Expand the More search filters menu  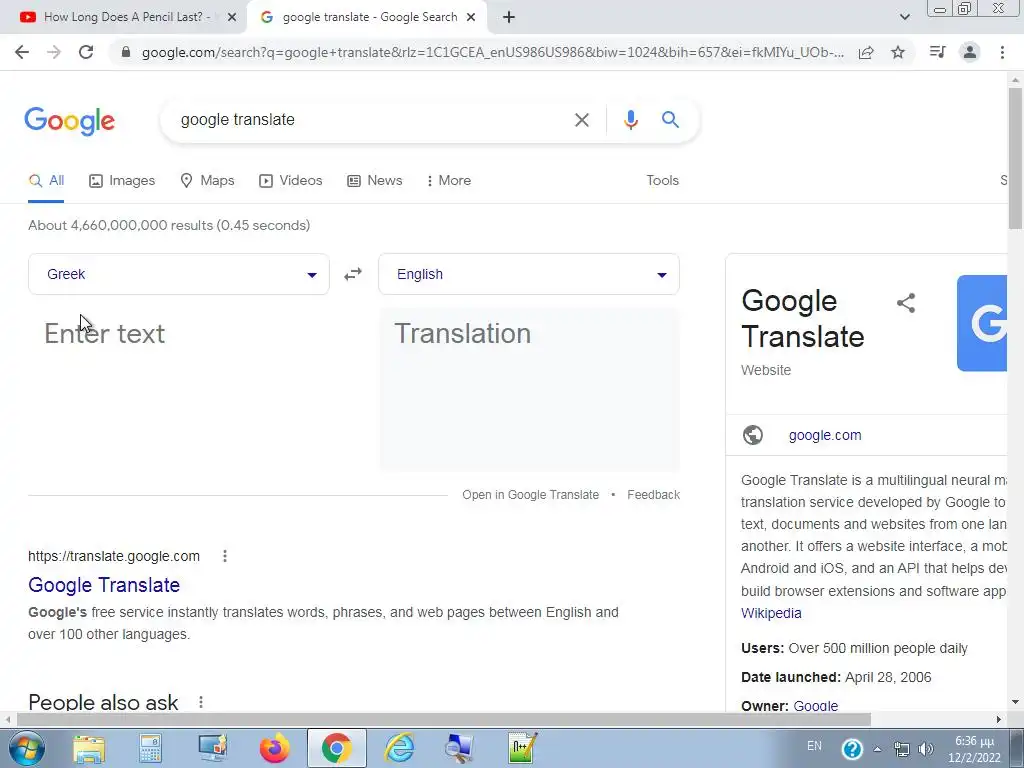point(448,180)
